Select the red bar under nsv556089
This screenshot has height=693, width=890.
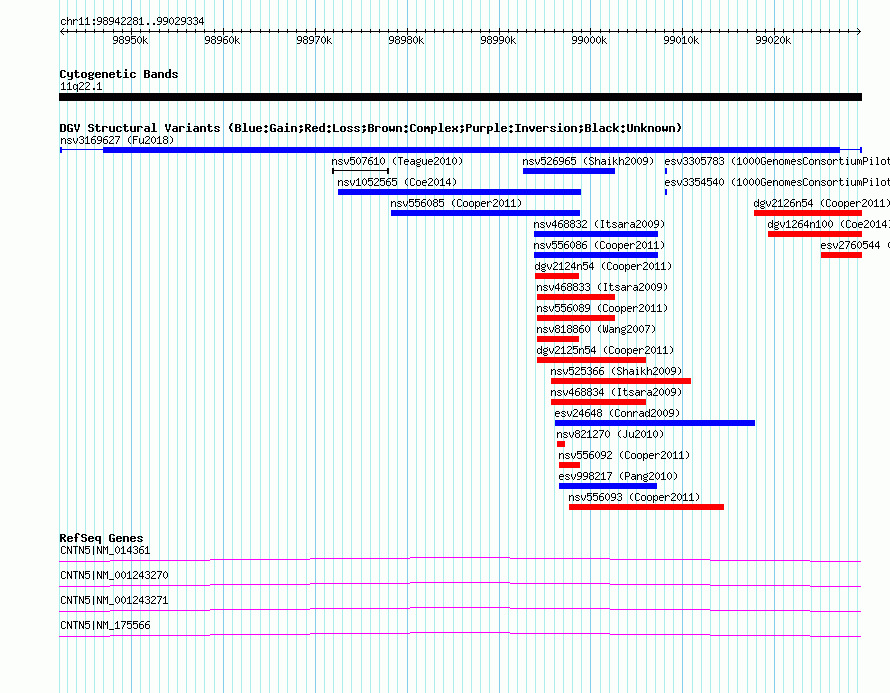click(576, 318)
